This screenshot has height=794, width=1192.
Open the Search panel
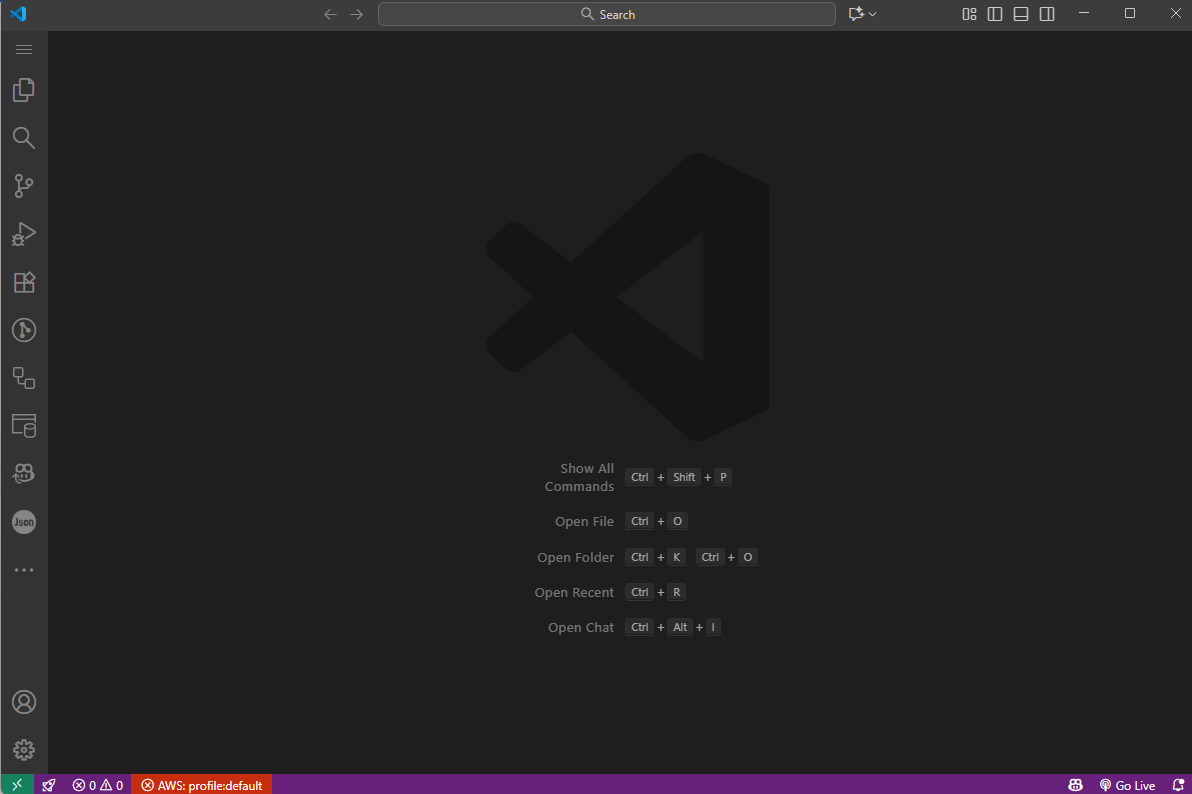pyautogui.click(x=24, y=138)
